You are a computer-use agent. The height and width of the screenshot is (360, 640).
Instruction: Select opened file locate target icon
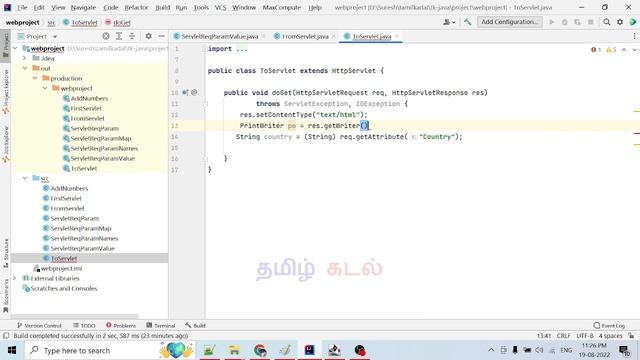pyautogui.click(x=106, y=36)
